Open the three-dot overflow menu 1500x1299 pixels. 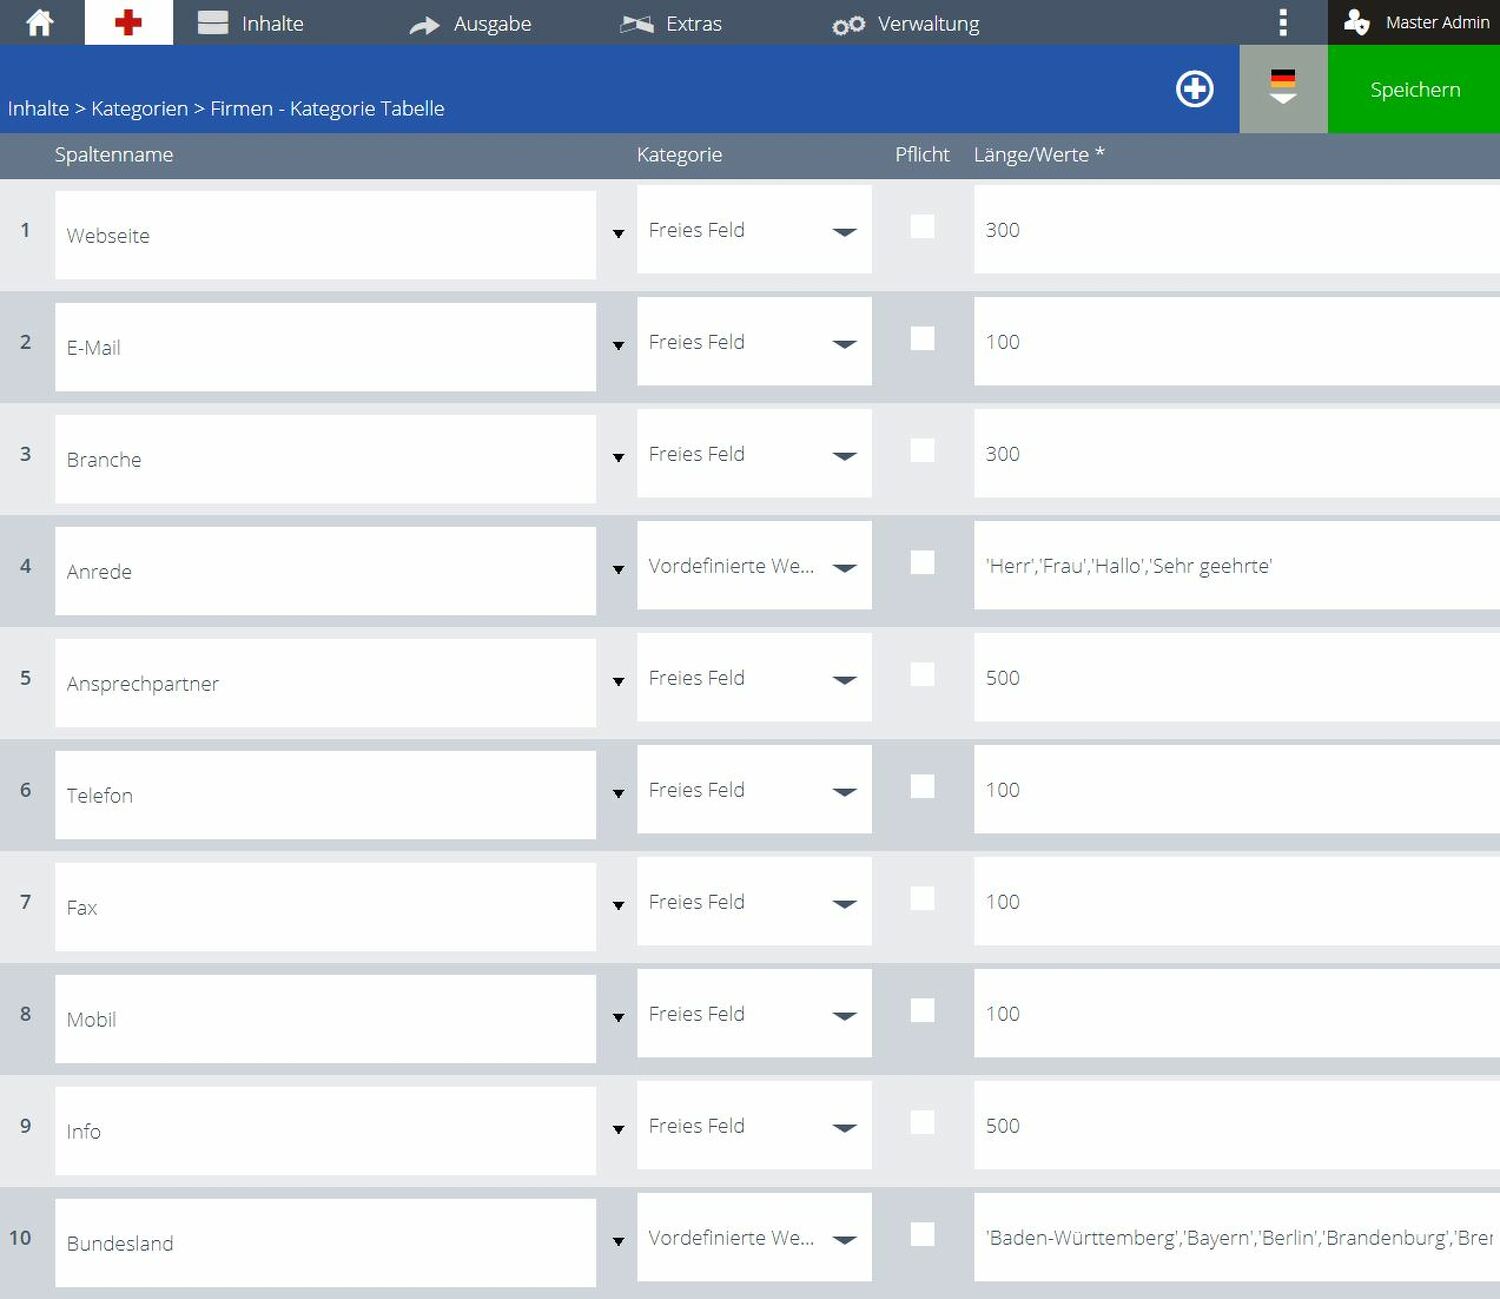click(x=1283, y=22)
